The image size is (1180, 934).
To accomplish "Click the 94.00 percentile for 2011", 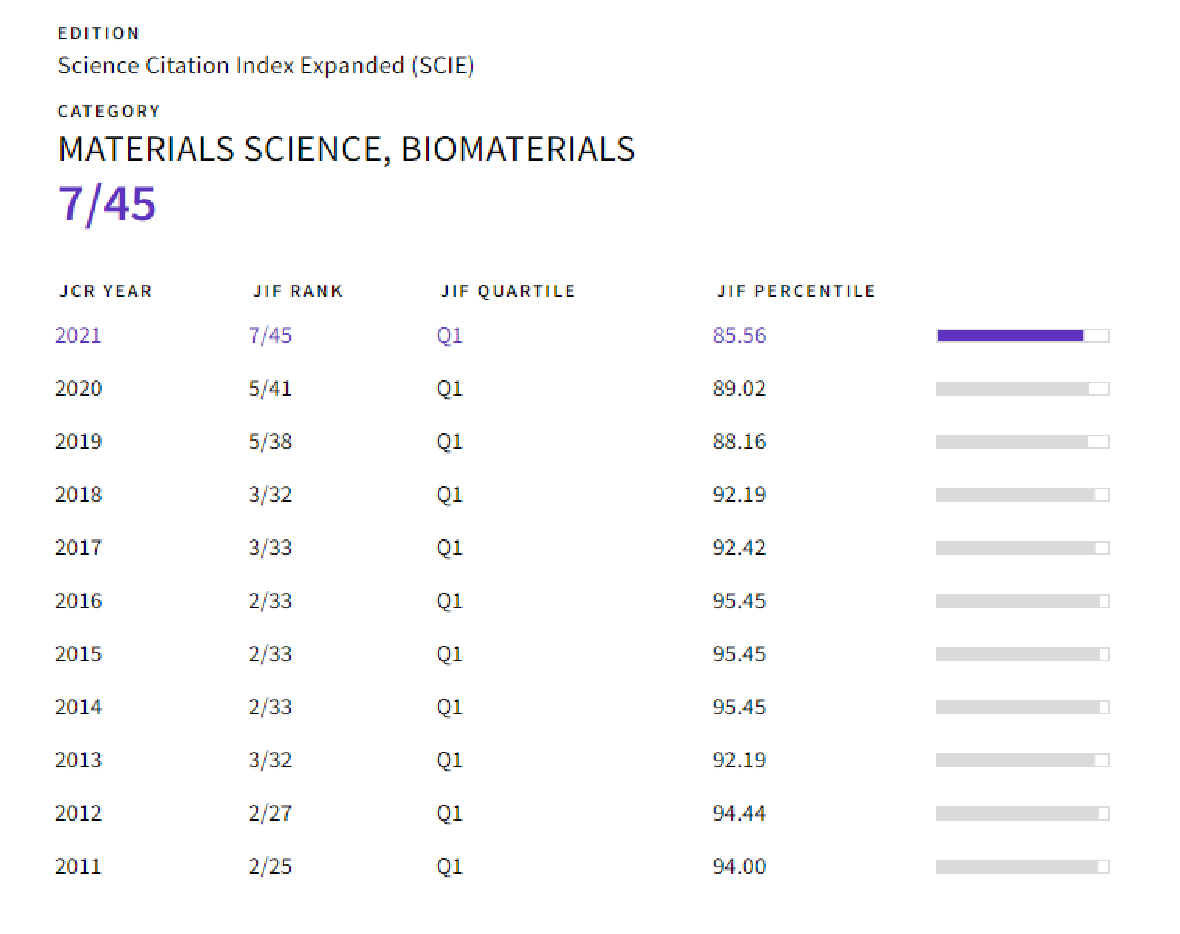I will click(739, 866).
